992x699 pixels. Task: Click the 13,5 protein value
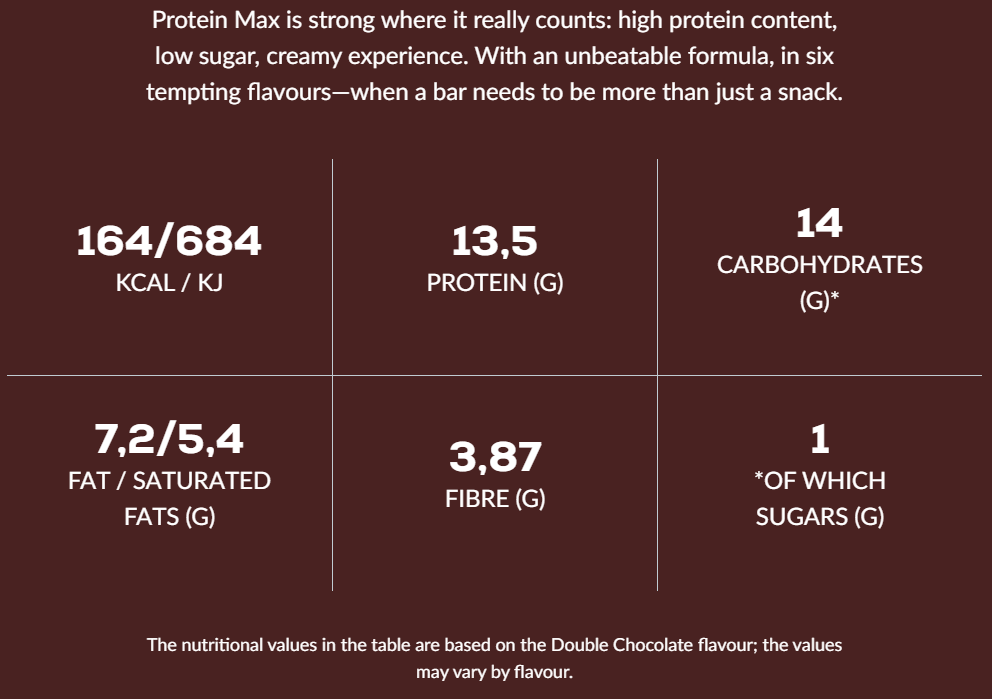pyautogui.click(x=495, y=241)
